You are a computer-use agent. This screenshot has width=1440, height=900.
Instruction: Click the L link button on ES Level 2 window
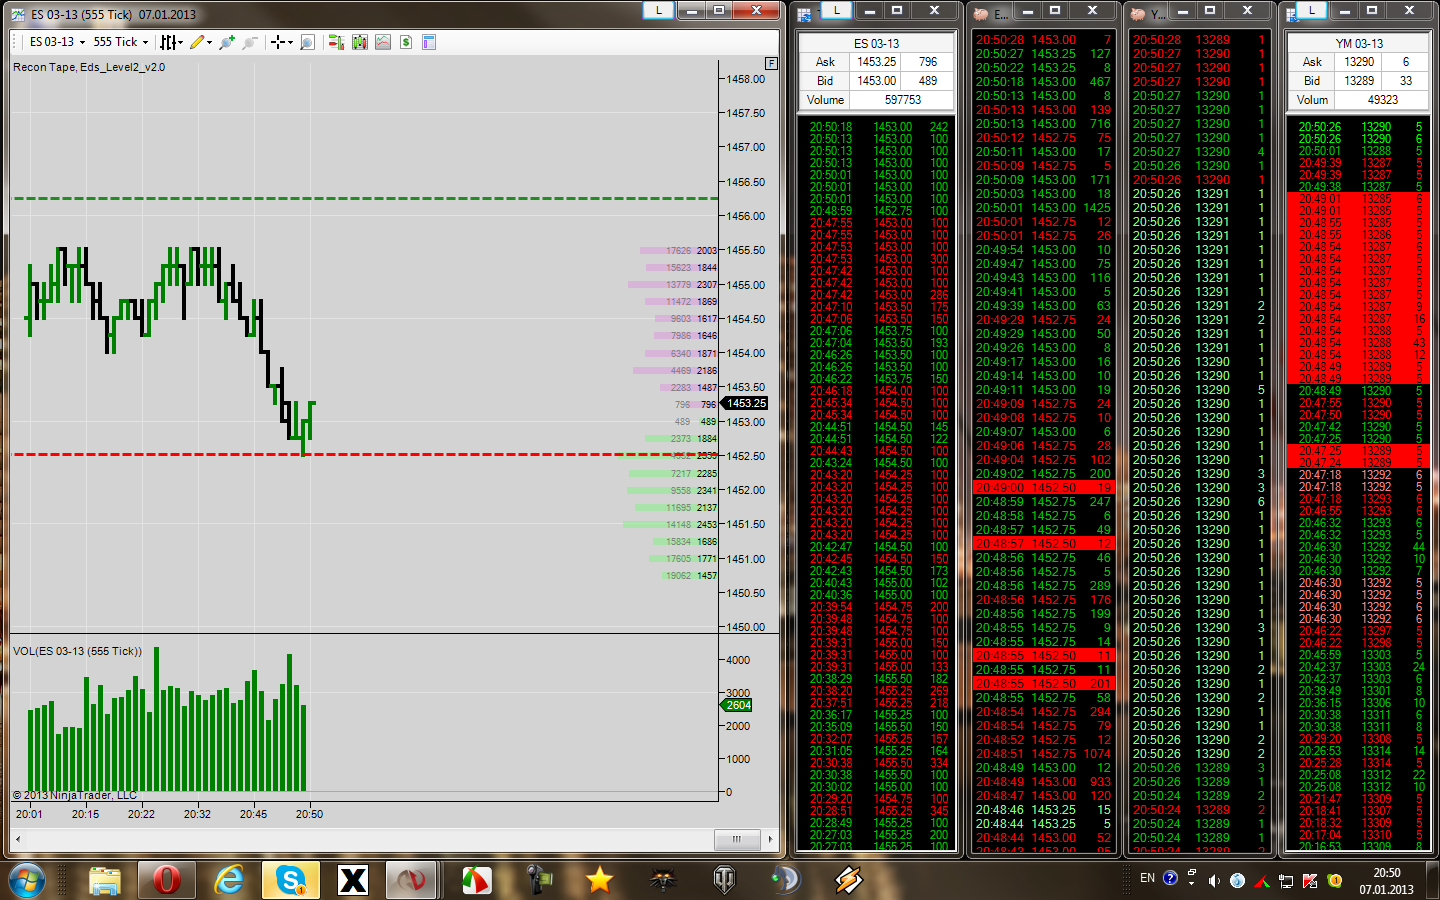tap(836, 10)
